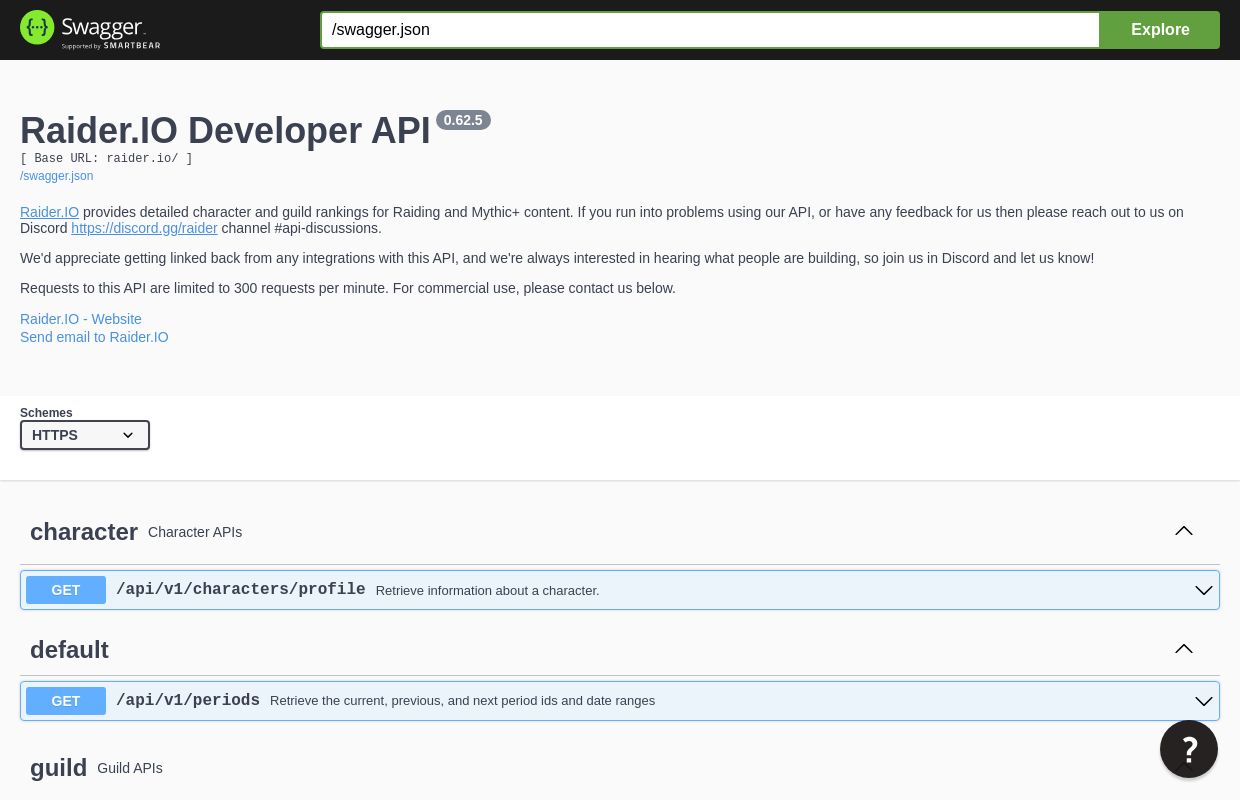The width and height of the screenshot is (1240, 800).
Task: Click 'Retrieve information about a character.' description
Action: pyautogui.click(x=488, y=591)
